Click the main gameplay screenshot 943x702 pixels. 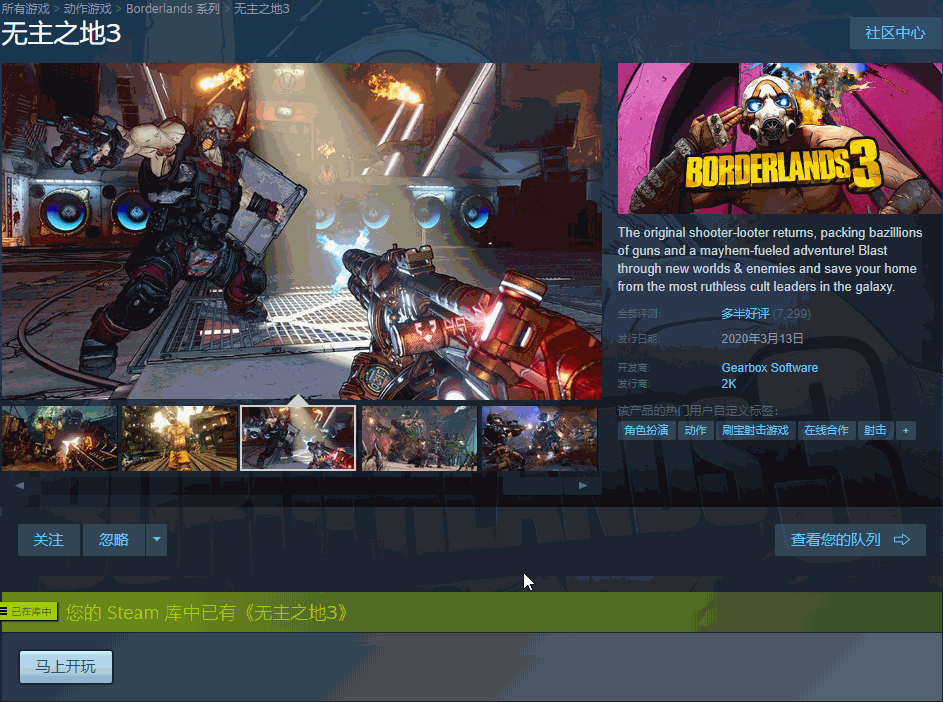click(x=301, y=231)
